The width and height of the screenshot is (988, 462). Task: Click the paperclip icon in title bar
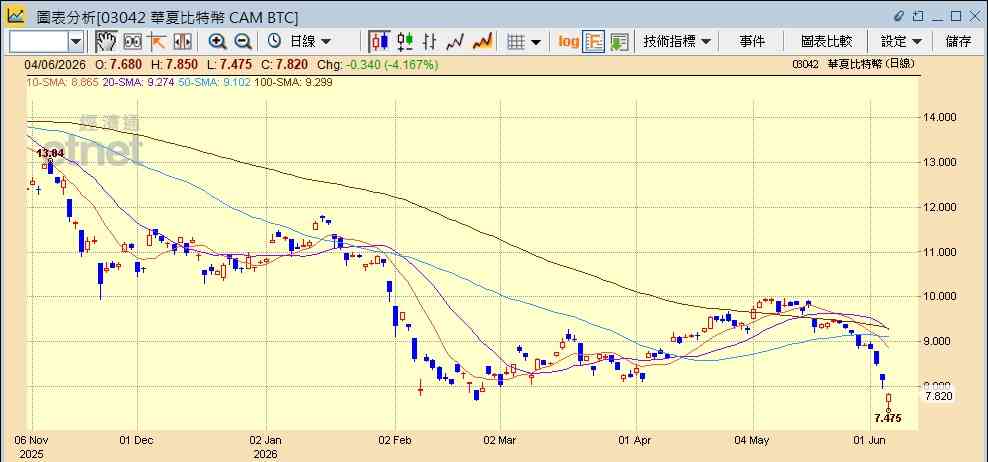point(899,16)
